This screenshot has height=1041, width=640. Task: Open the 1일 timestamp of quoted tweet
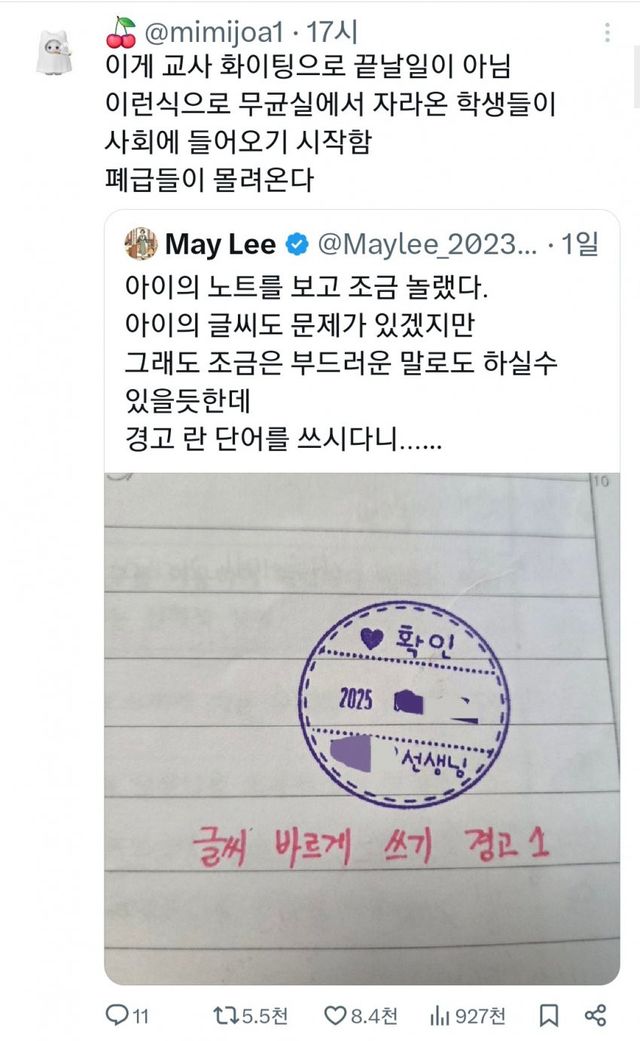580,244
